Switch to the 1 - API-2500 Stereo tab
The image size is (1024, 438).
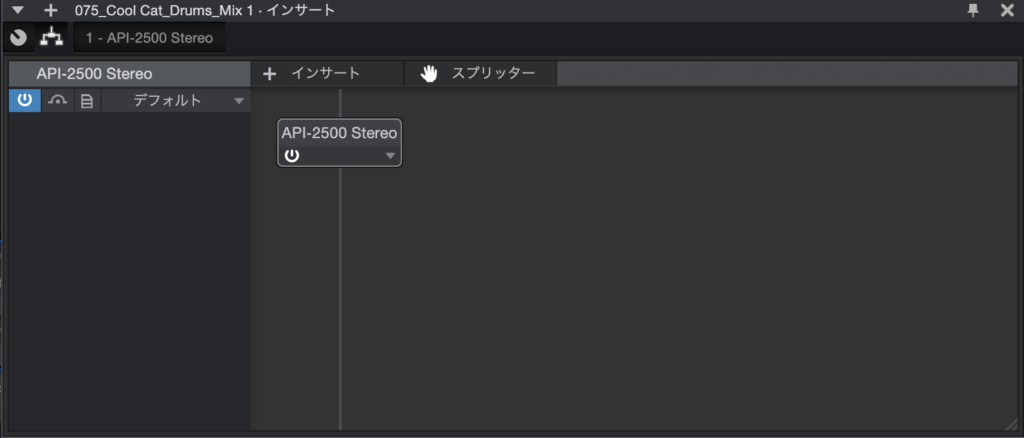149,38
